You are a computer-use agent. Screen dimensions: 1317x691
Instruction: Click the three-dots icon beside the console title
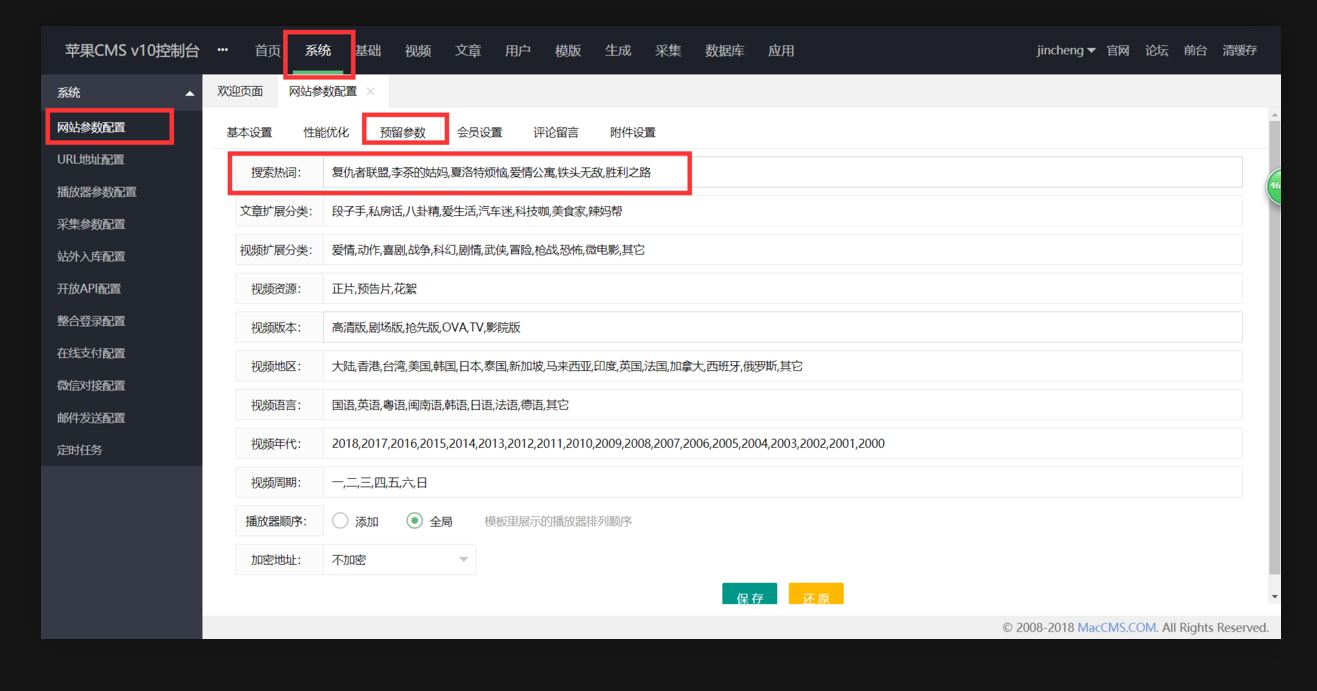click(223, 50)
